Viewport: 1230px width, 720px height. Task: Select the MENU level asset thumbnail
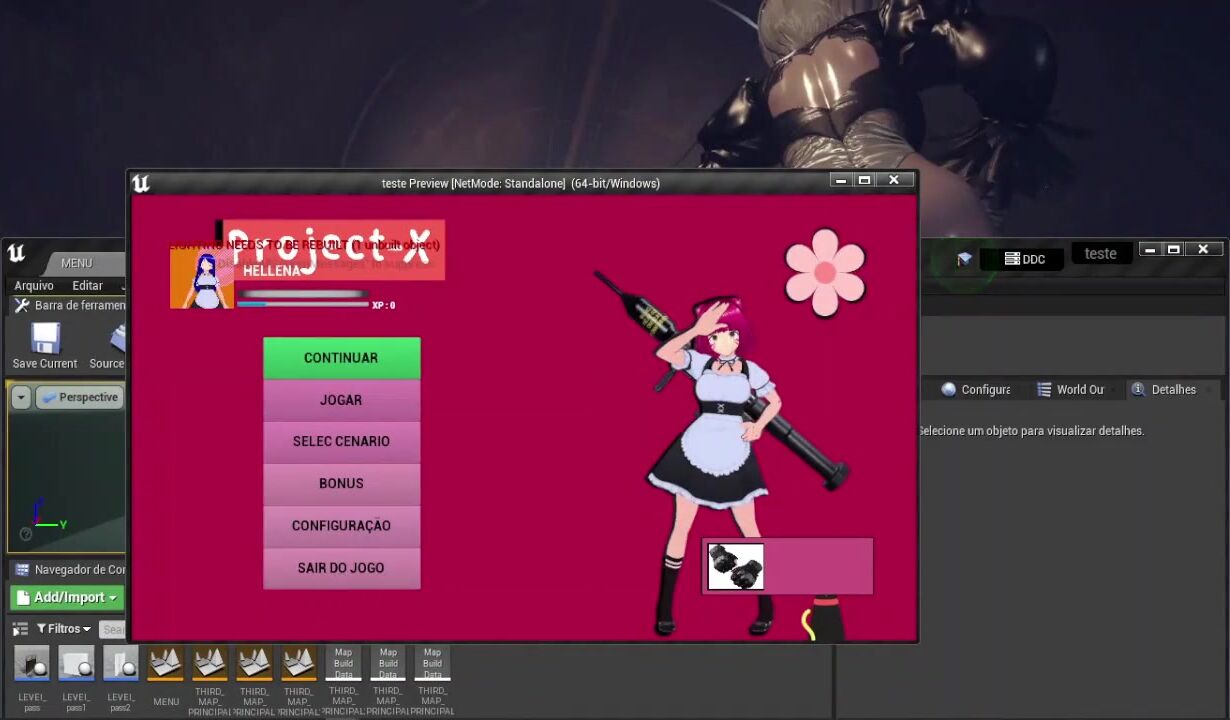coord(166,664)
